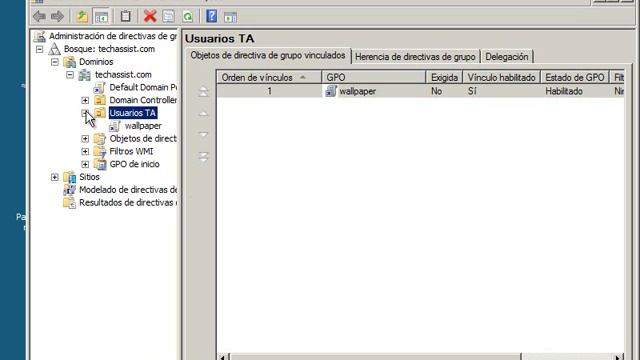The image size is (640, 360).
Task: Click the horizontal scrollbar right arrow
Action: pos(619,357)
